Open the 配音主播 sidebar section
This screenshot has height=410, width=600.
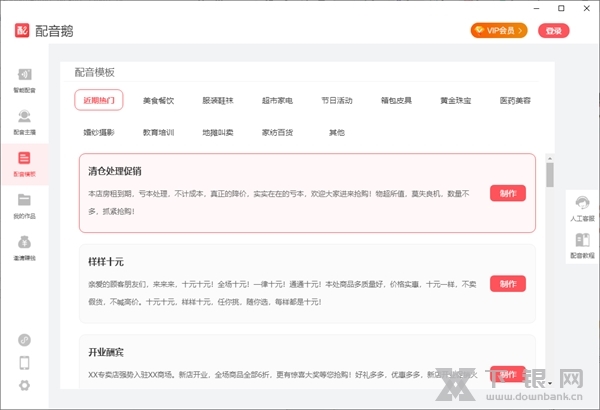tap(24, 122)
